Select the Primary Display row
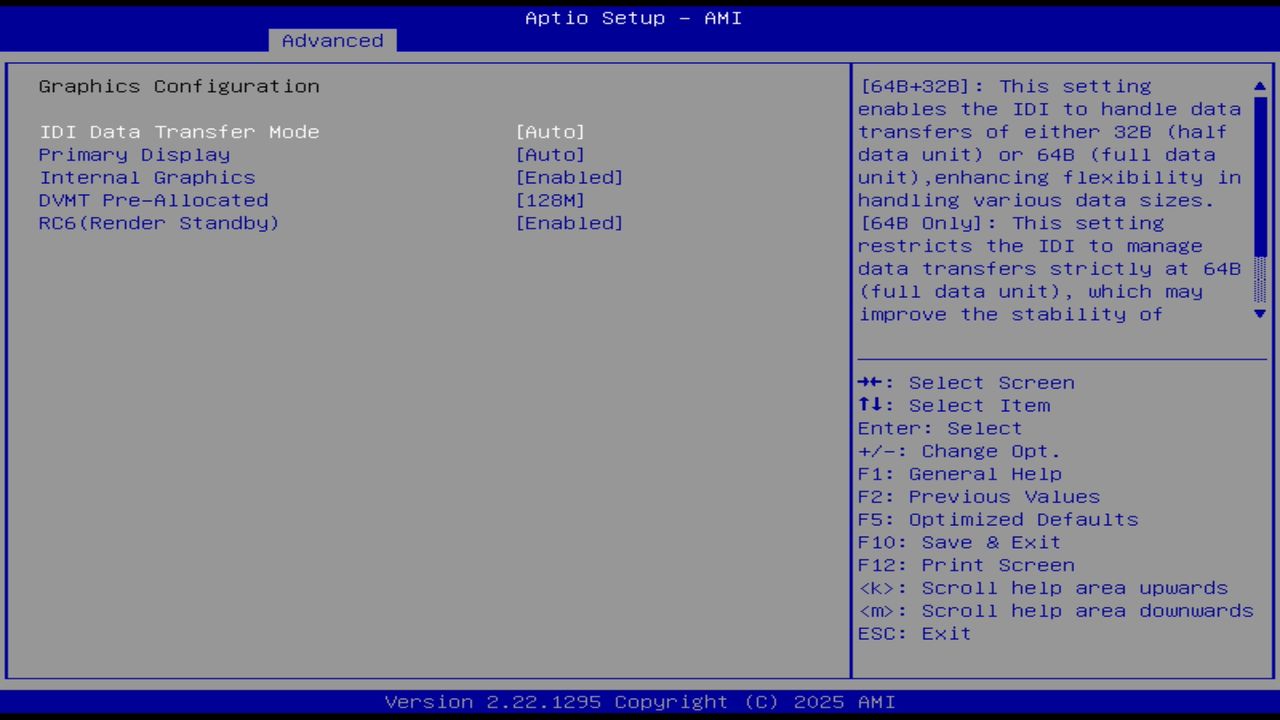This screenshot has height=720, width=1280. pyautogui.click(x=134, y=154)
